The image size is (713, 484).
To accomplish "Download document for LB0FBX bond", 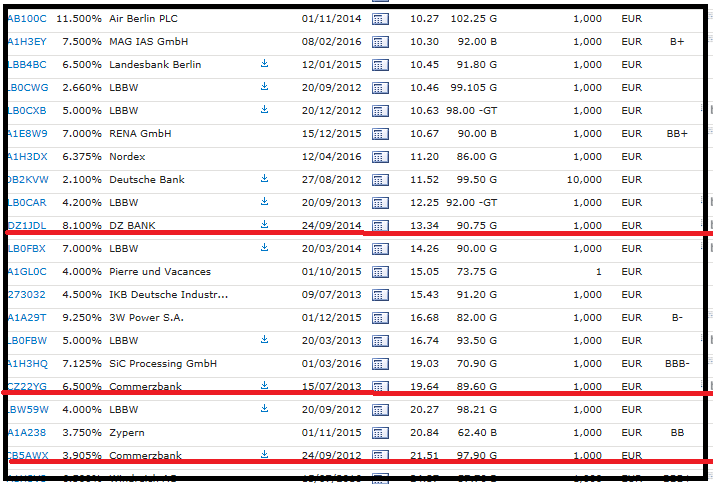I will [x=264, y=247].
